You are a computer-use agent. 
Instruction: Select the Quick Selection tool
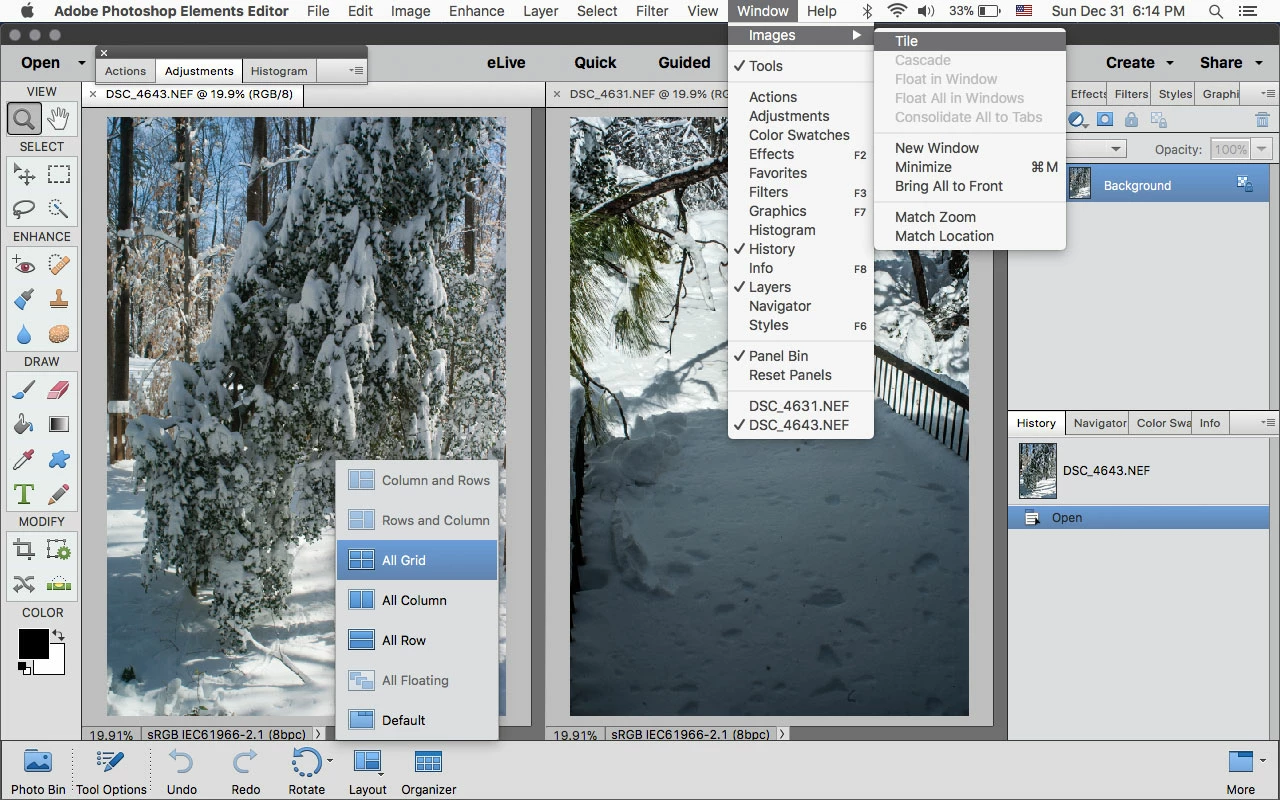click(x=59, y=209)
